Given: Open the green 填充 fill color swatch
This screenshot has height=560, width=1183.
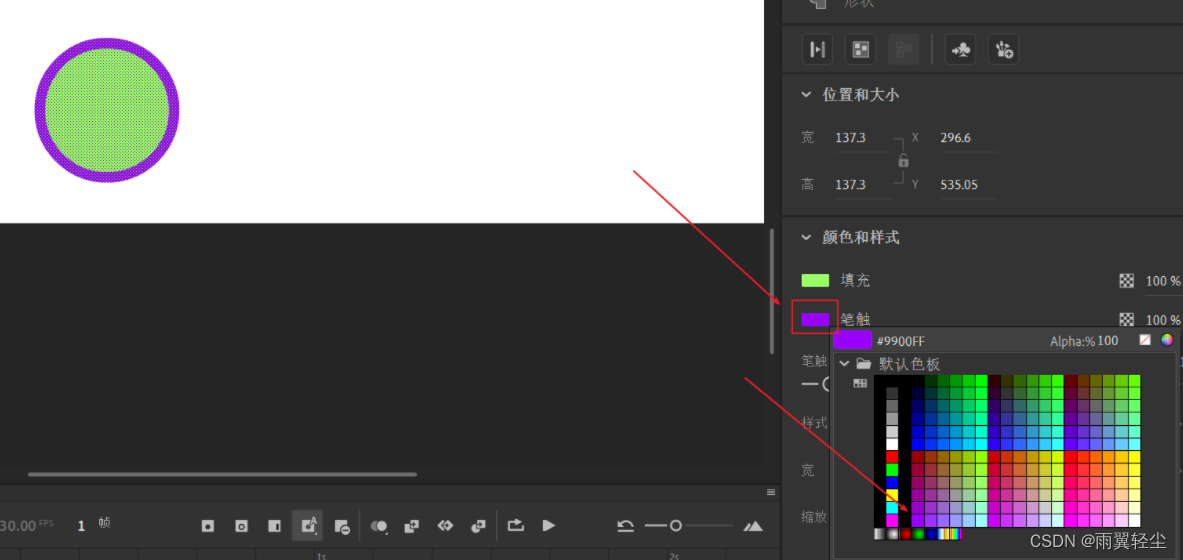Looking at the screenshot, I should (x=815, y=281).
